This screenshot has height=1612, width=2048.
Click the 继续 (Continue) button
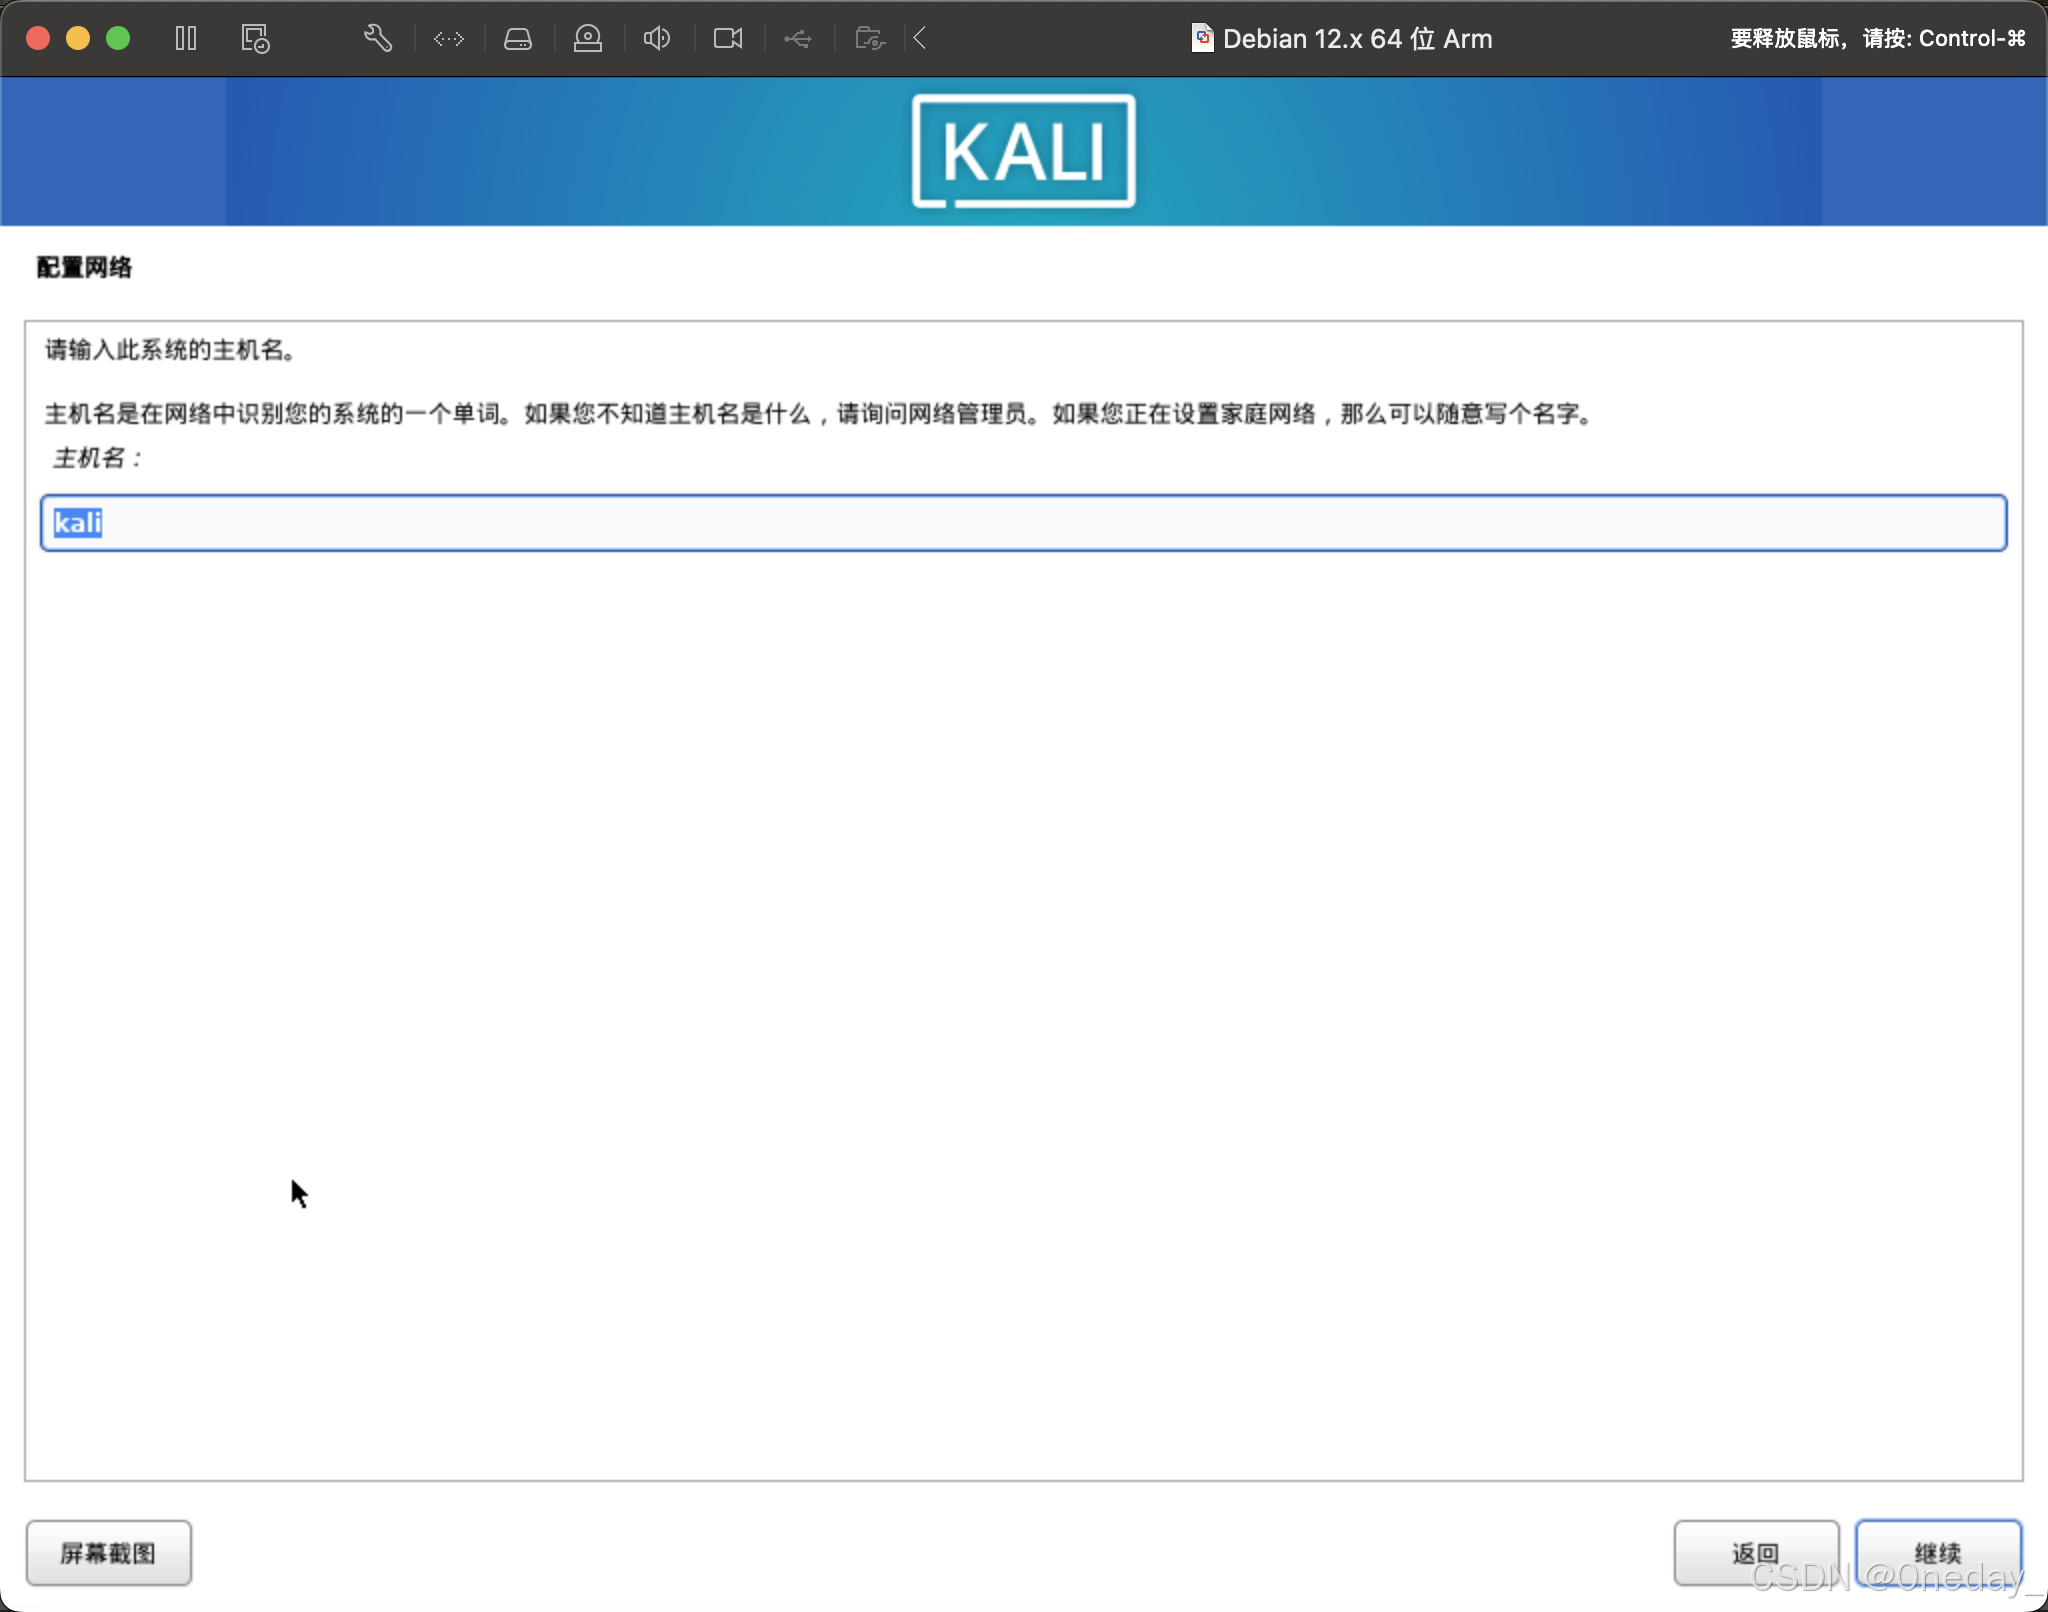pyautogui.click(x=1938, y=1553)
